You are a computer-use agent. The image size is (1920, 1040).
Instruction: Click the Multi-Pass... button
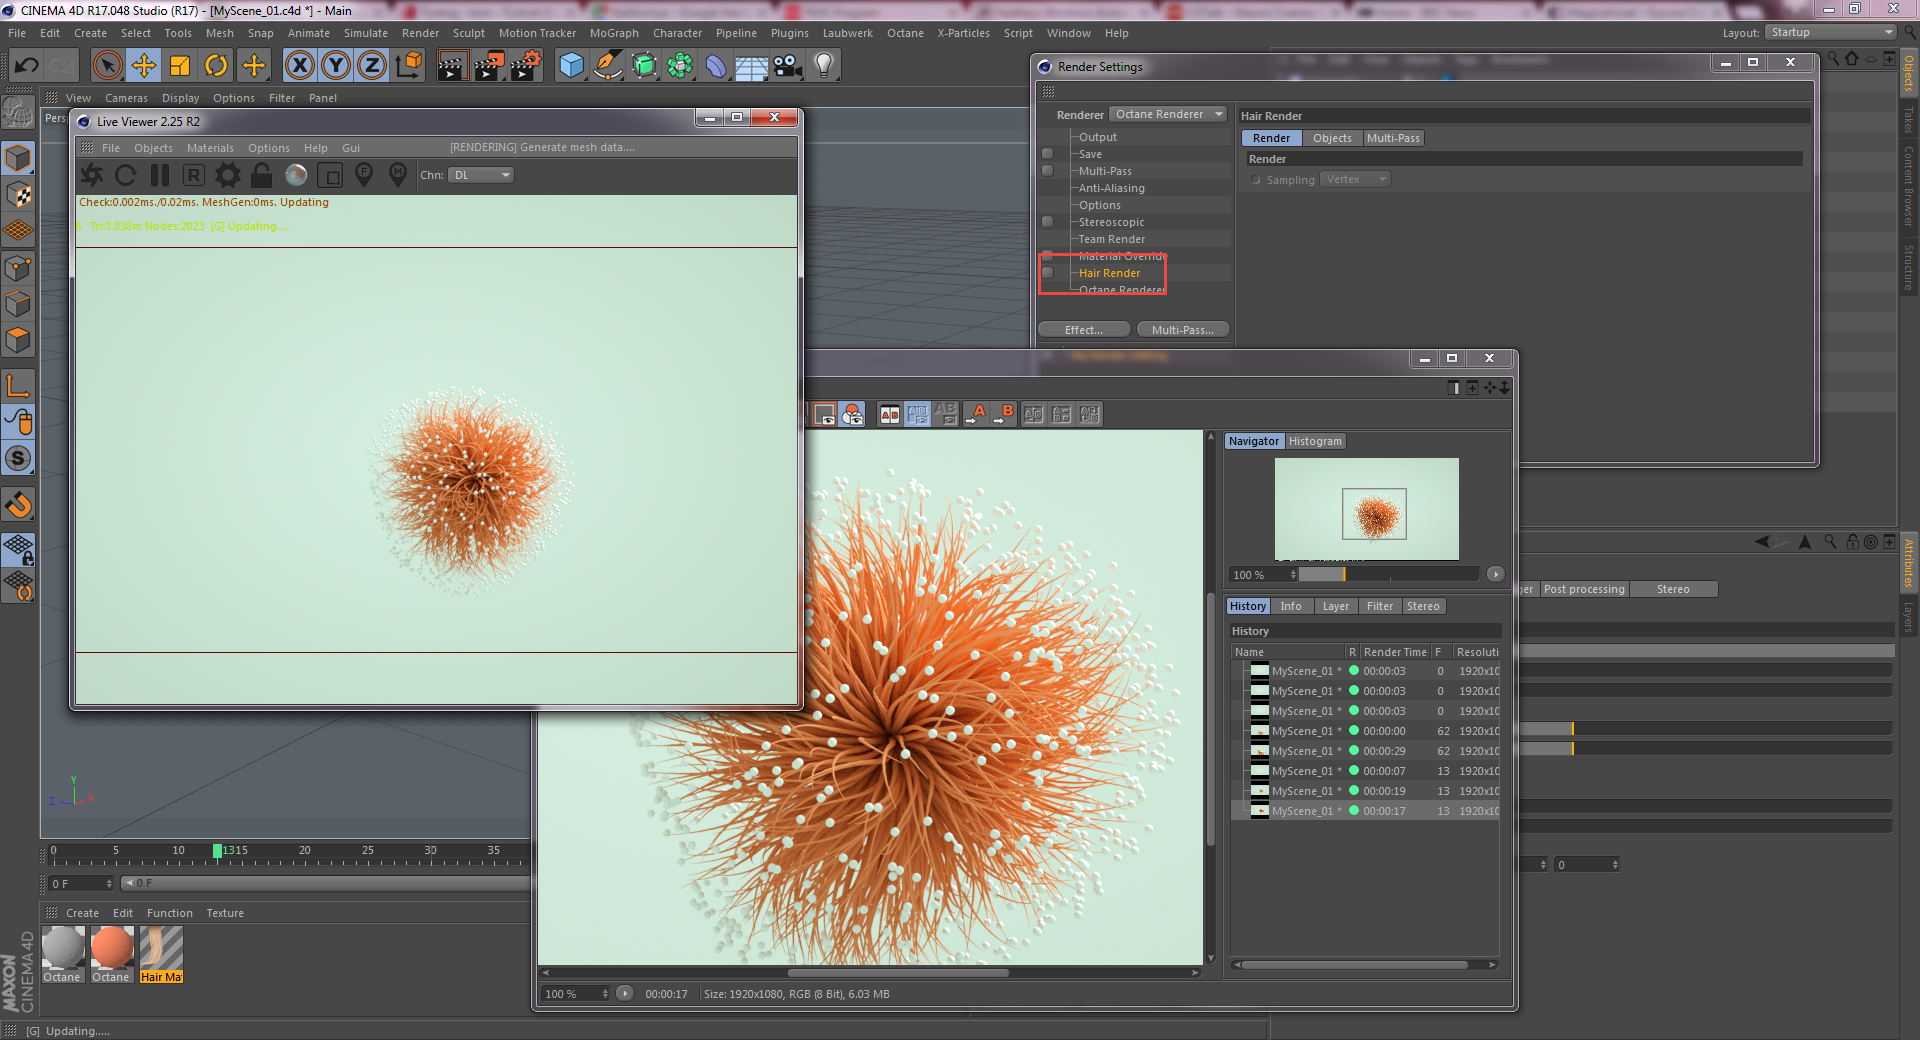1182,330
